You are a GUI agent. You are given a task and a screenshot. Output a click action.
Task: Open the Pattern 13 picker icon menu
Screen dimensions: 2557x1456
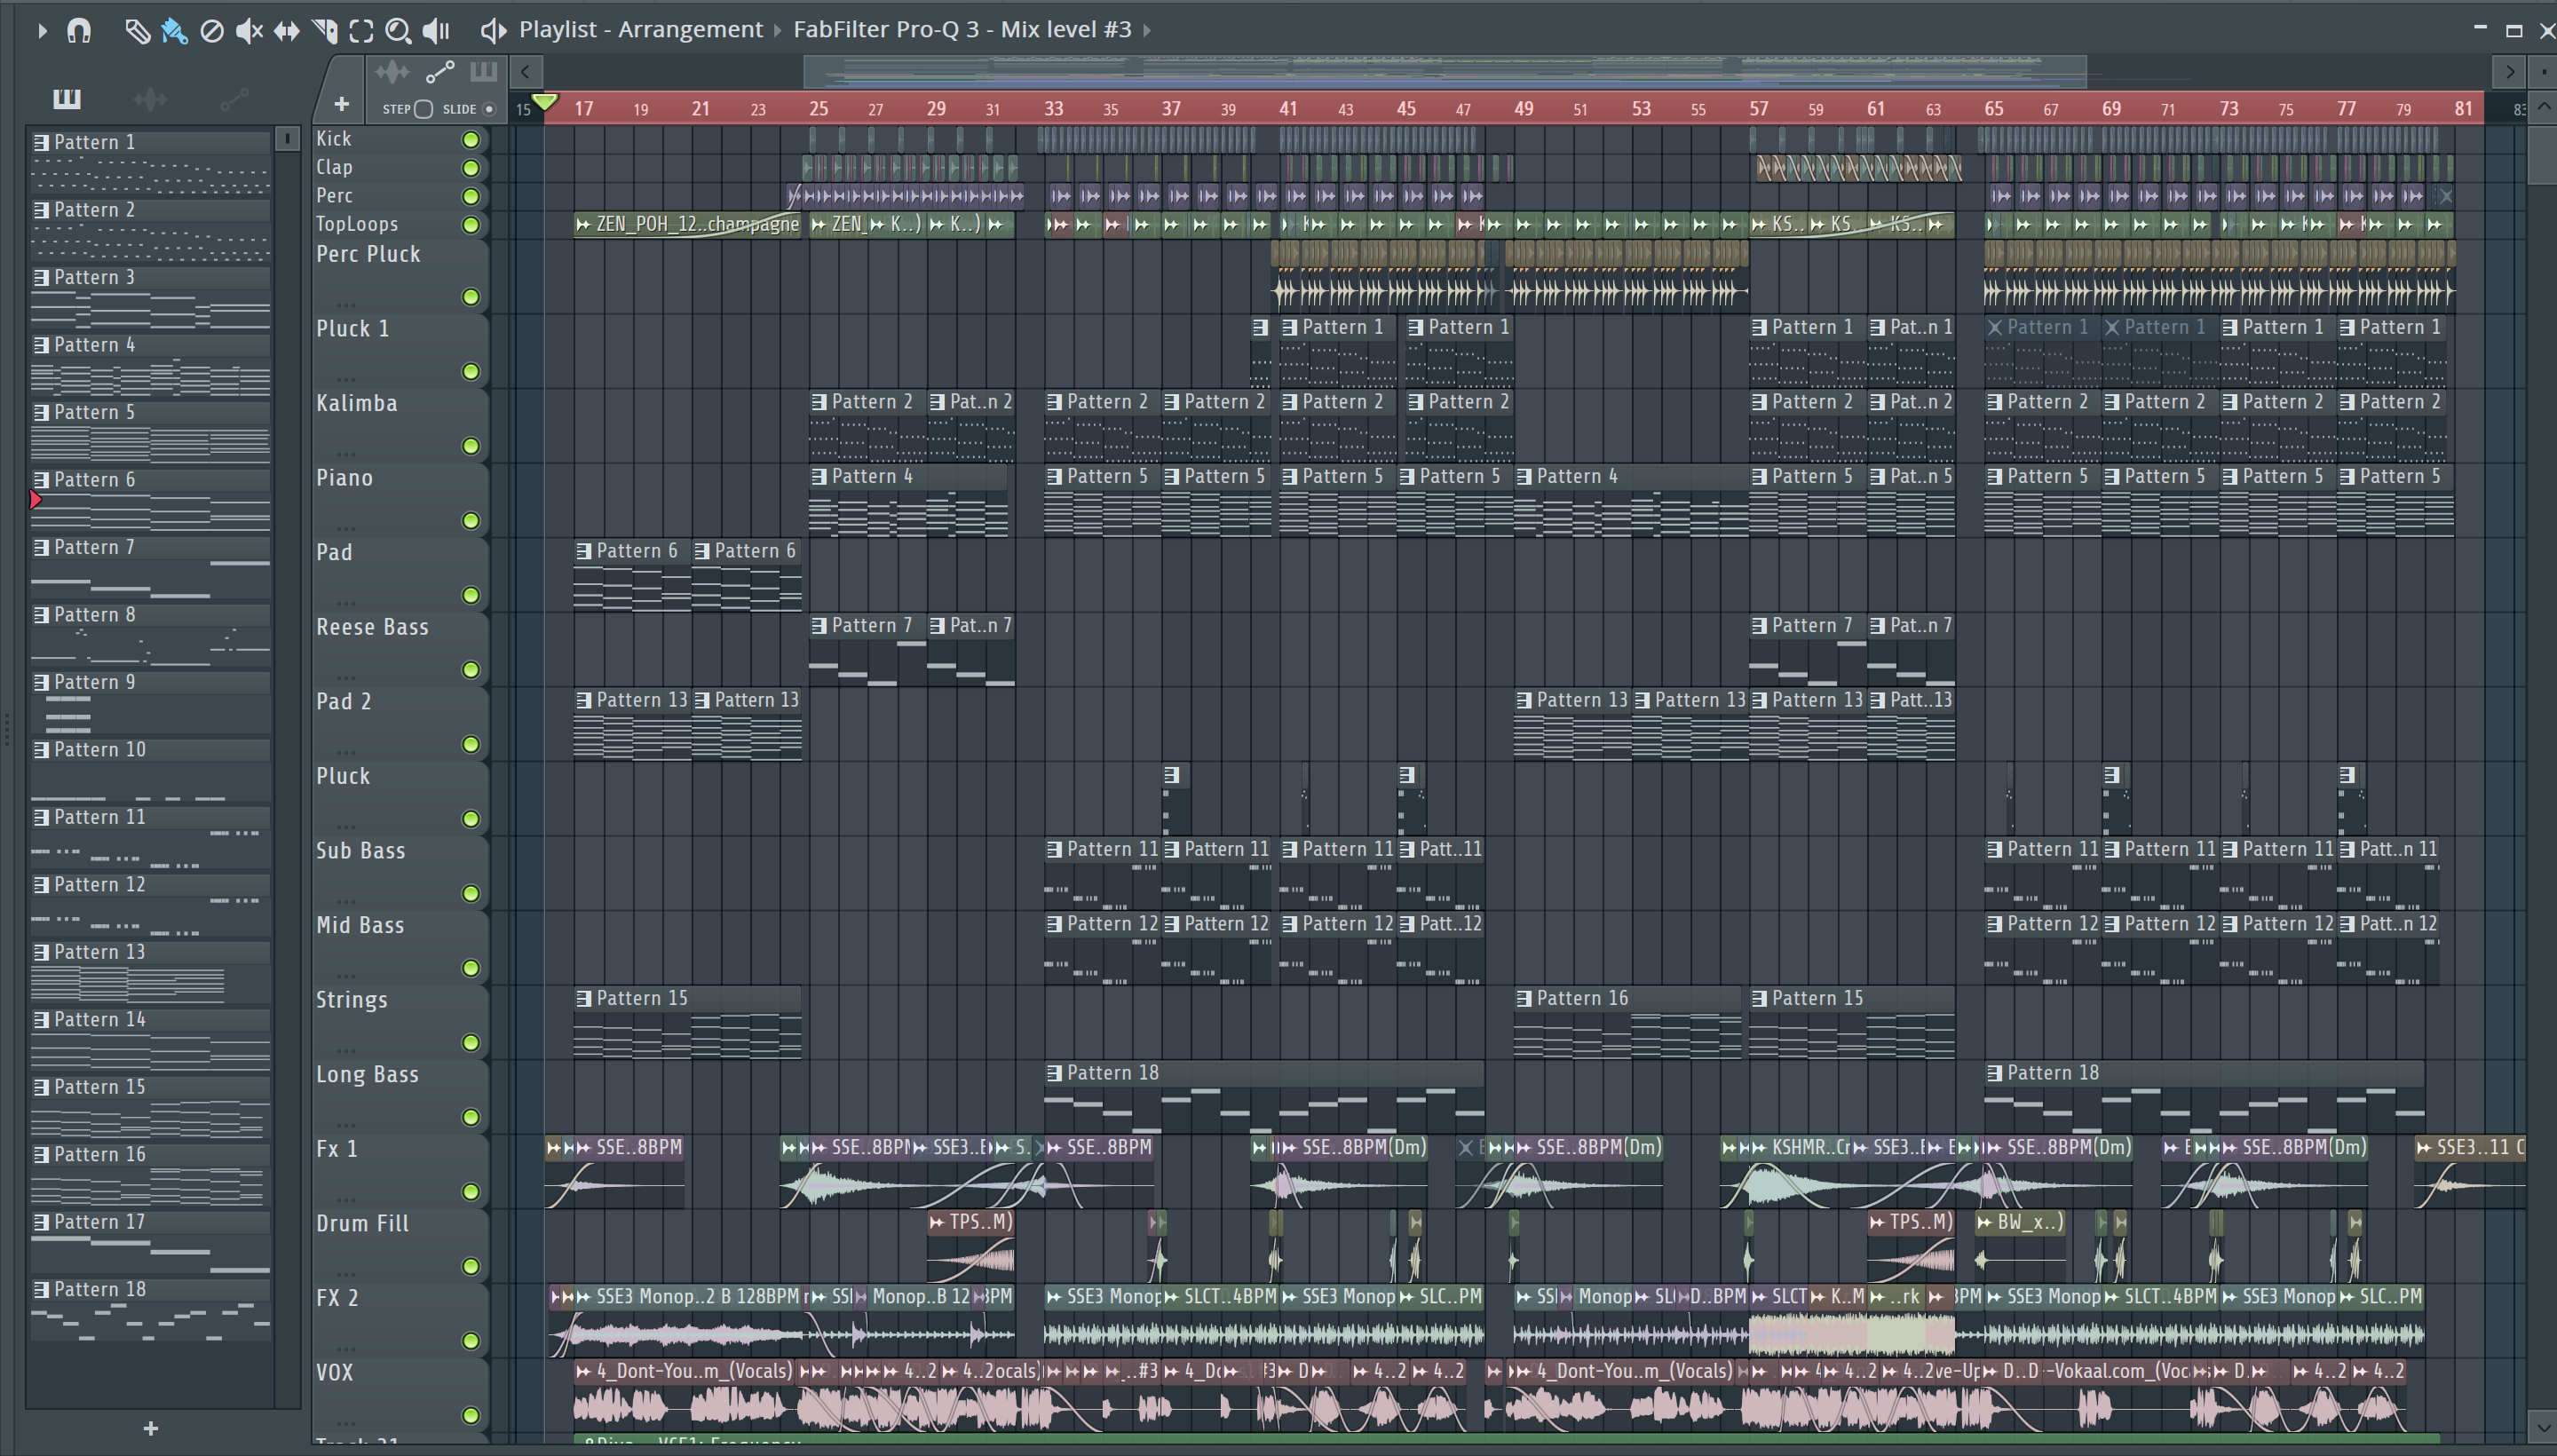pyautogui.click(x=41, y=952)
